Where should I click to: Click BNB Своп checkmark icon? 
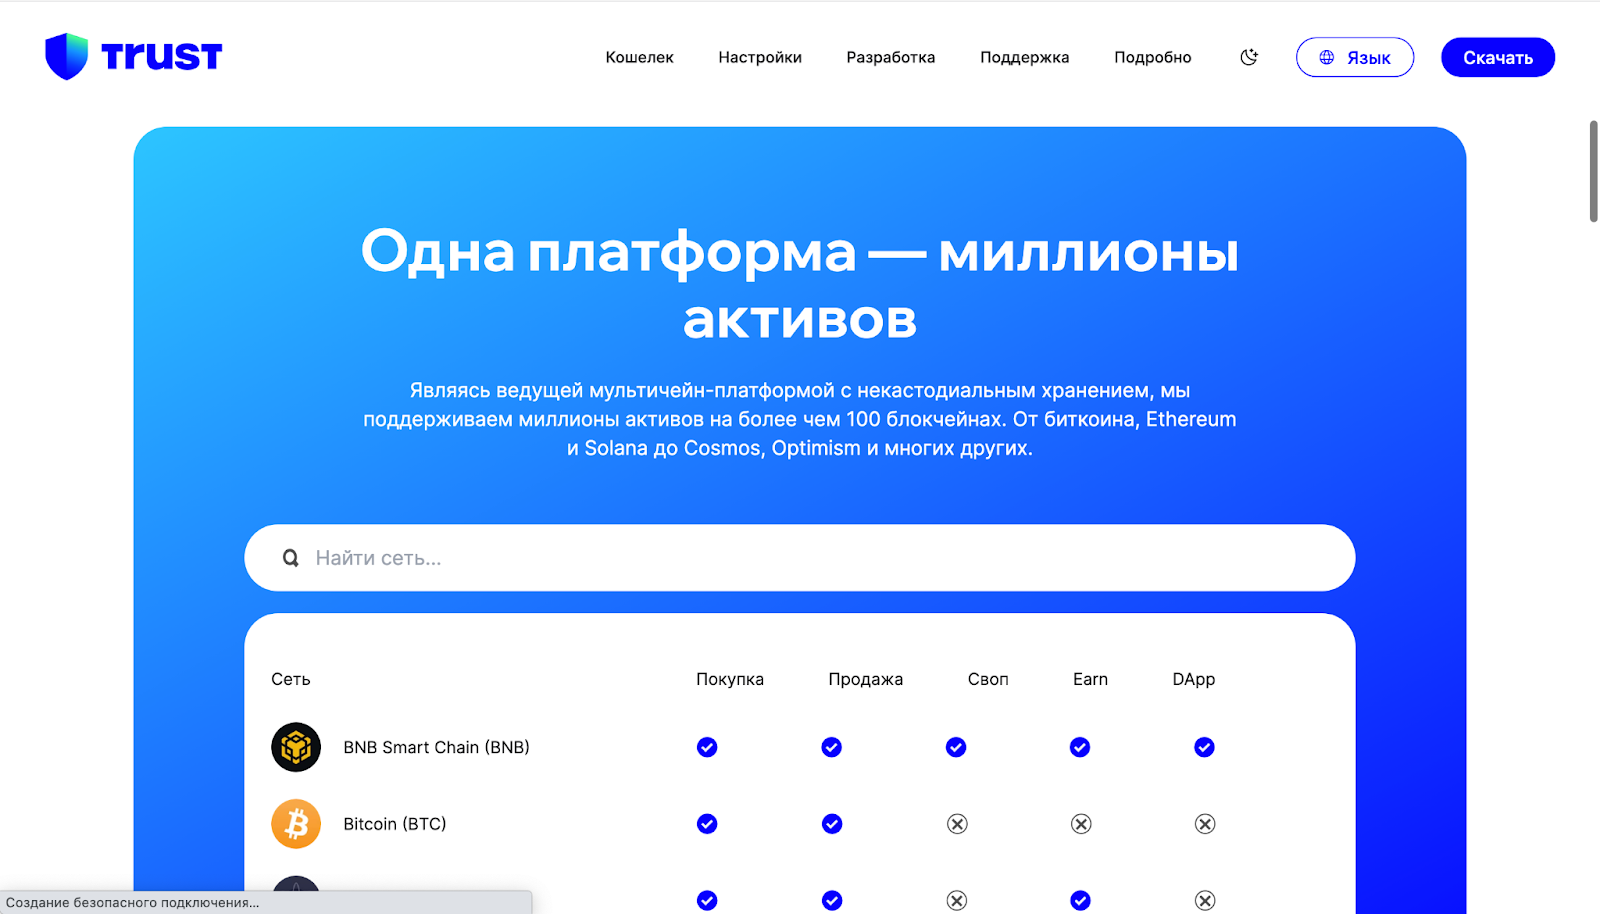pyautogui.click(x=956, y=747)
